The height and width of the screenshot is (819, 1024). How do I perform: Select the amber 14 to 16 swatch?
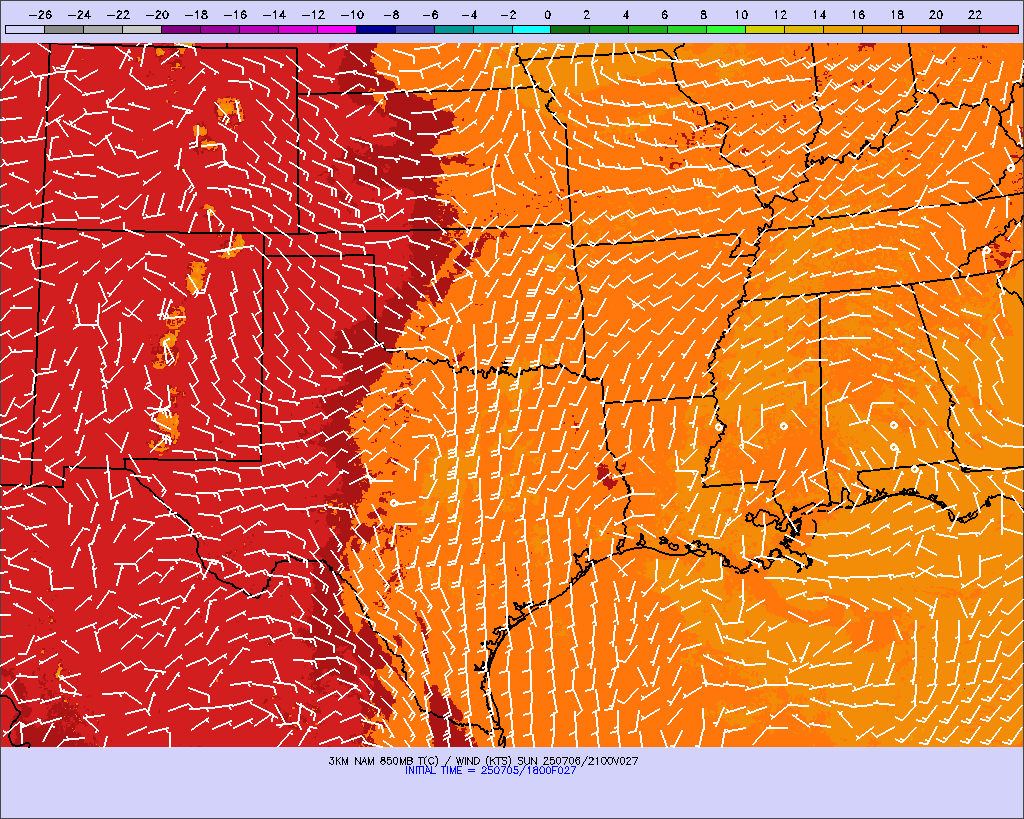tap(843, 29)
